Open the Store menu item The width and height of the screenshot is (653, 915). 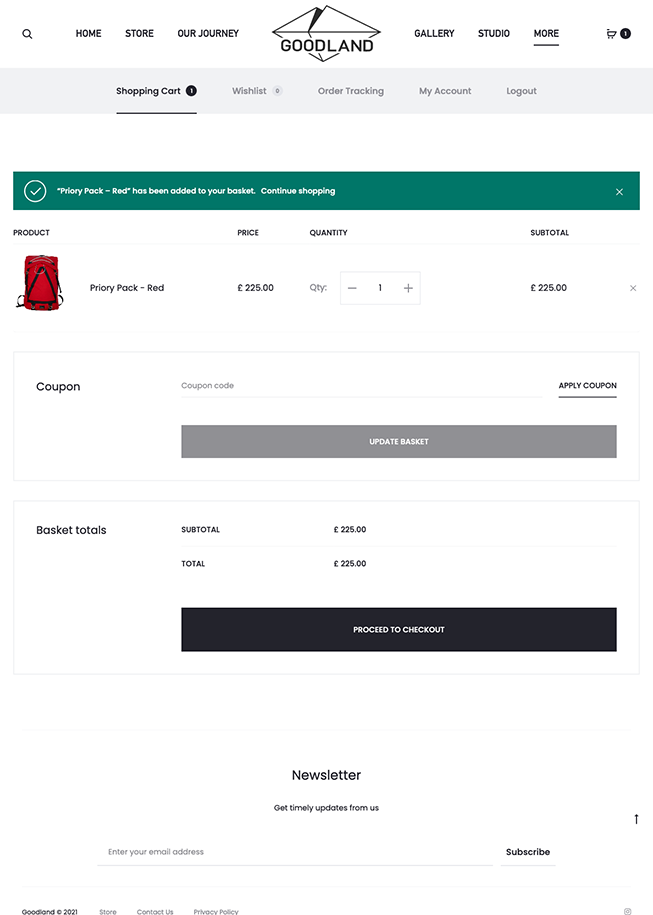[x=139, y=34]
